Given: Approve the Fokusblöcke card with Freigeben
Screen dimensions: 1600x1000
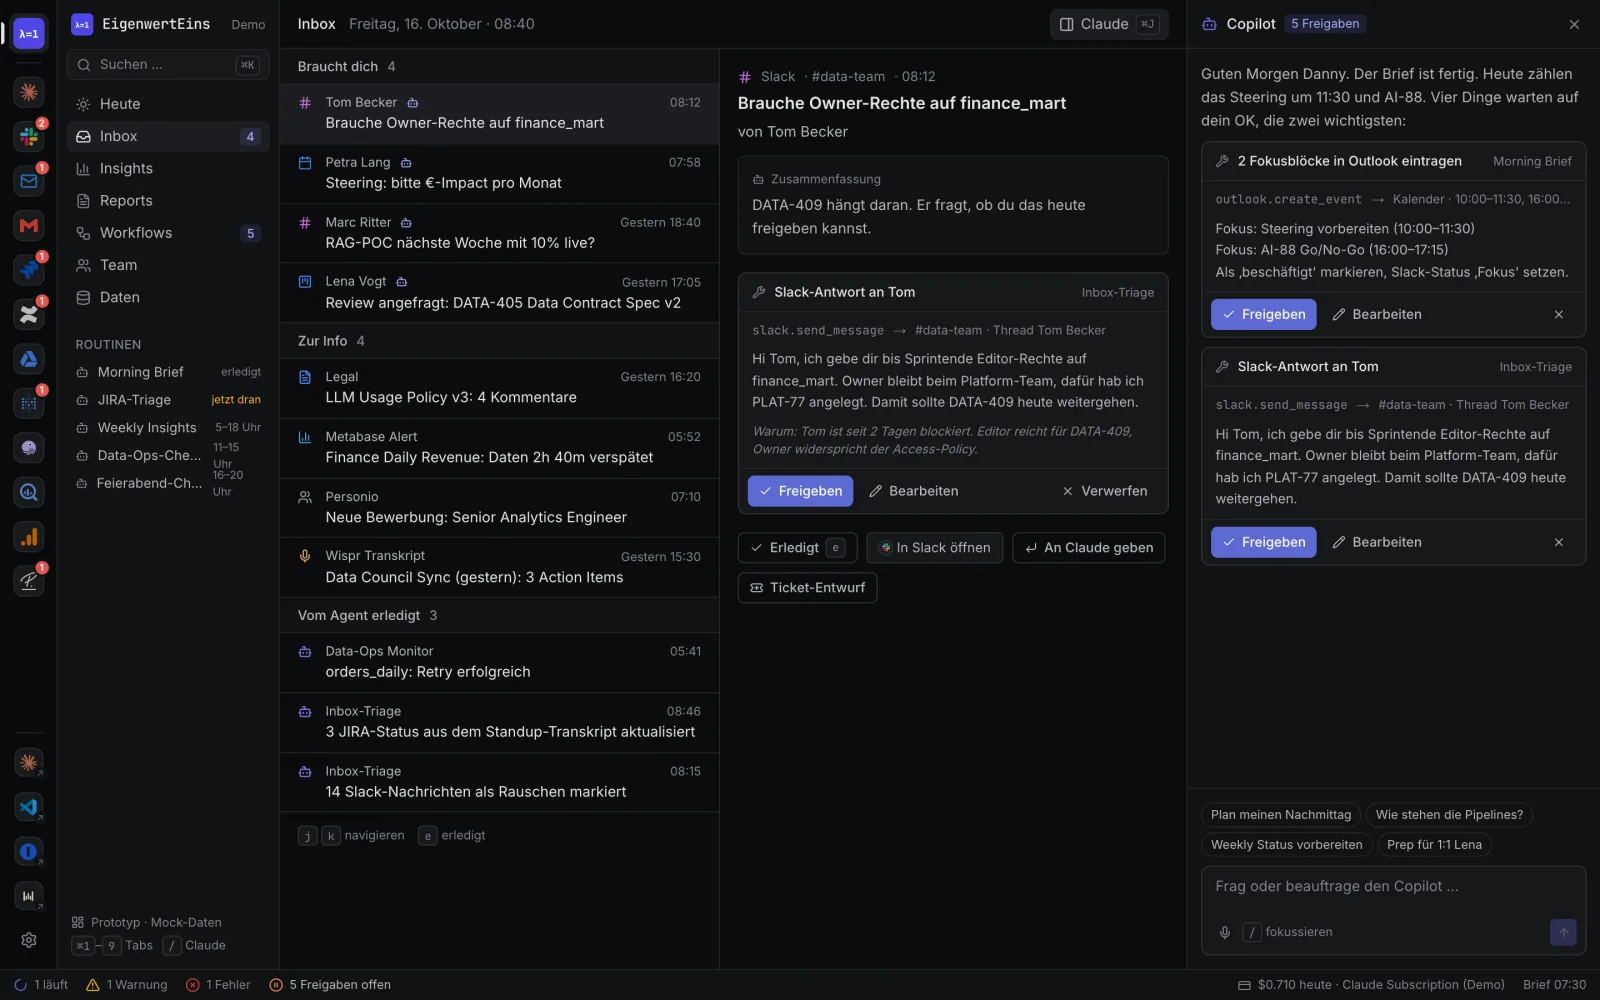Looking at the screenshot, I should click(x=1264, y=314).
